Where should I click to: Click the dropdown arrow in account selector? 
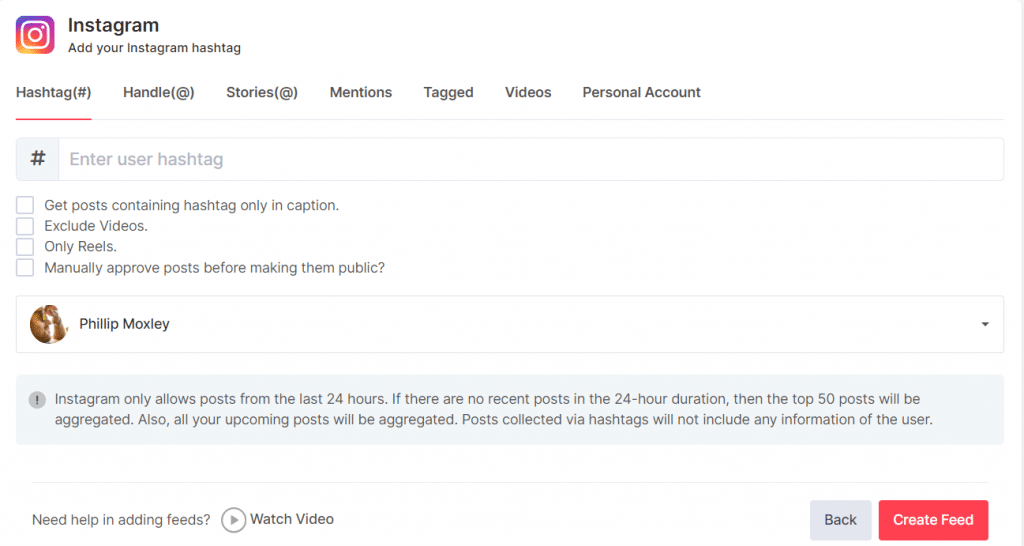click(x=985, y=325)
